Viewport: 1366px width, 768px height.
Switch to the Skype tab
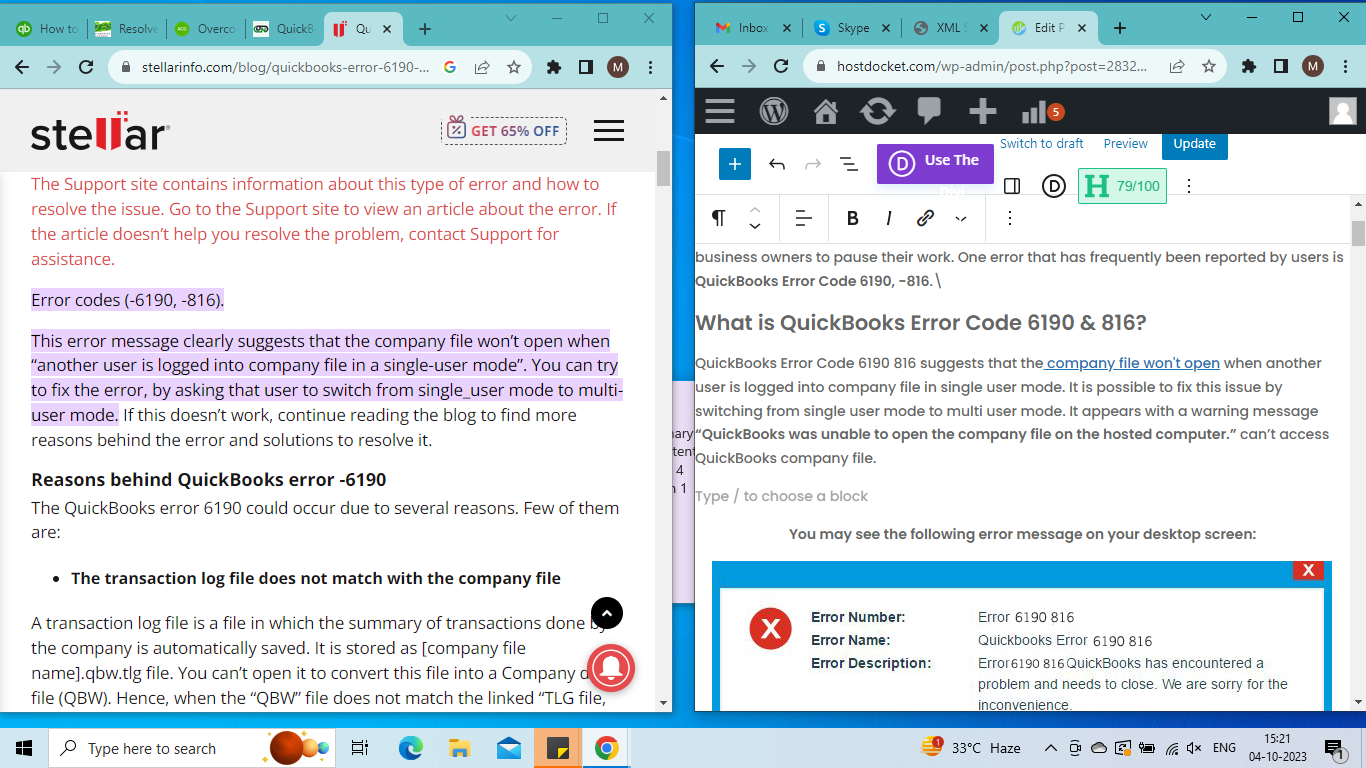[842, 28]
